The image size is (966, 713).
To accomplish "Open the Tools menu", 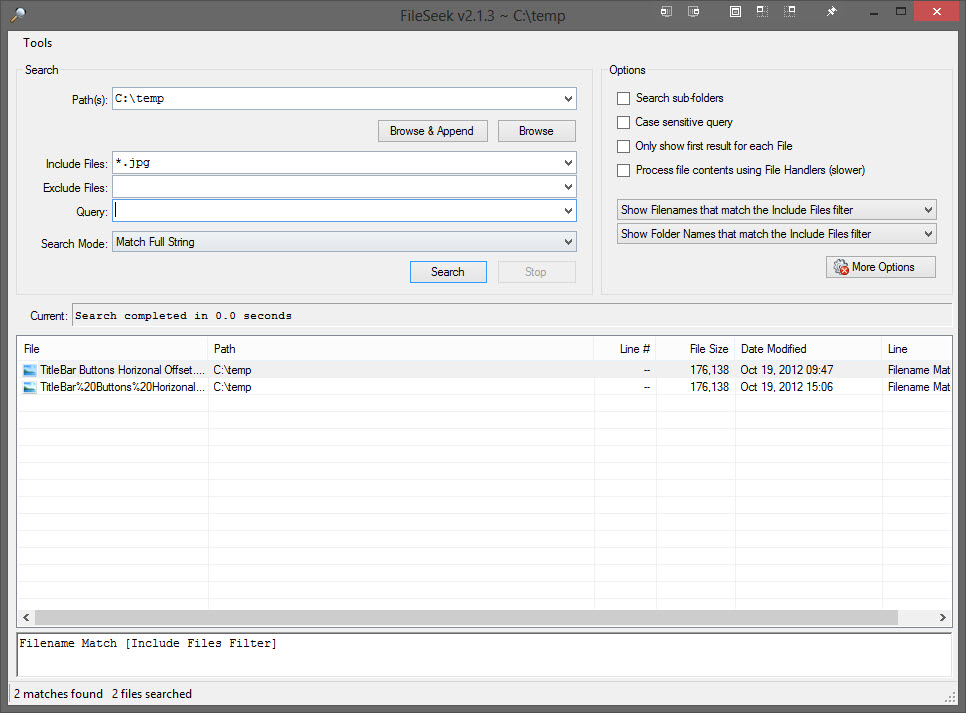I will click(38, 43).
